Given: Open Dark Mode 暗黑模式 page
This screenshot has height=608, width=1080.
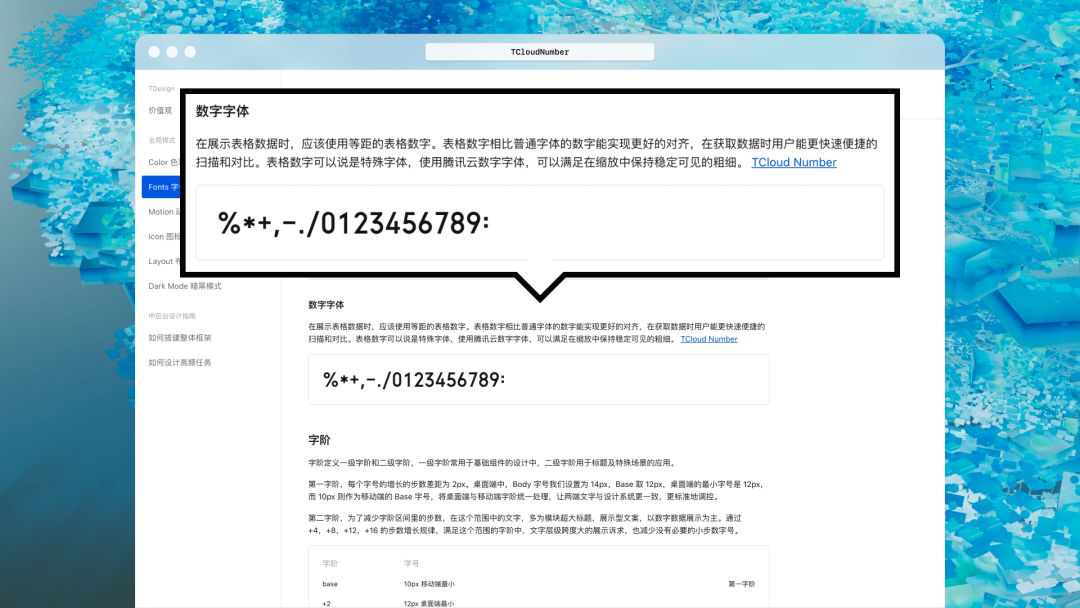Looking at the screenshot, I should click(185, 286).
